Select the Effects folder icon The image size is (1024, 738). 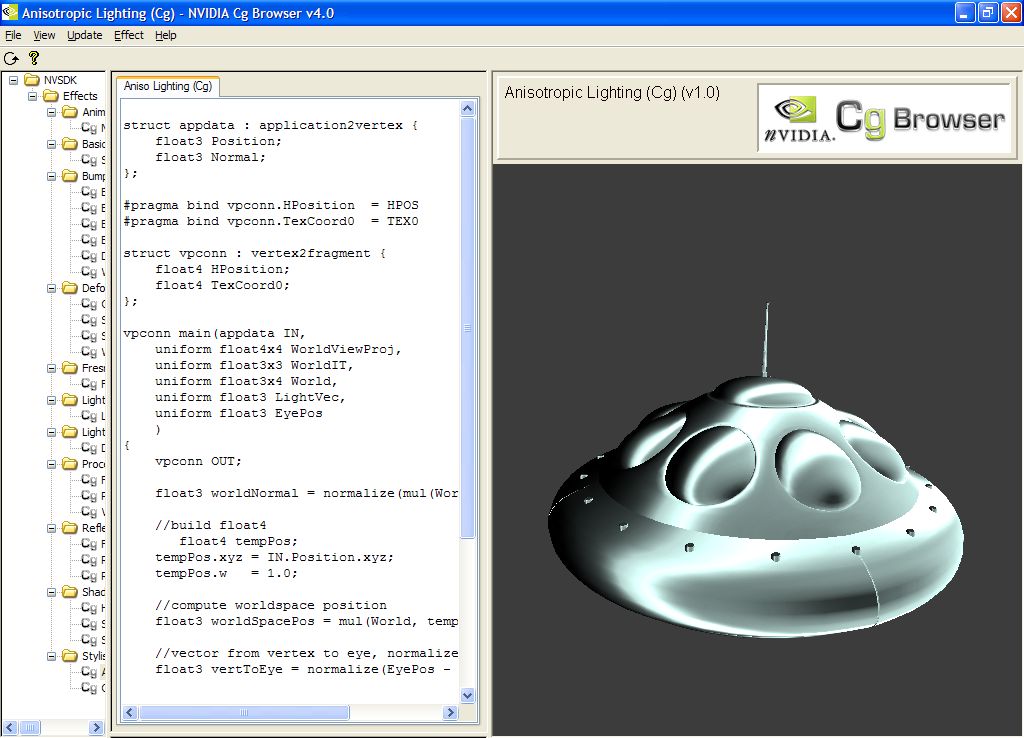(51, 96)
